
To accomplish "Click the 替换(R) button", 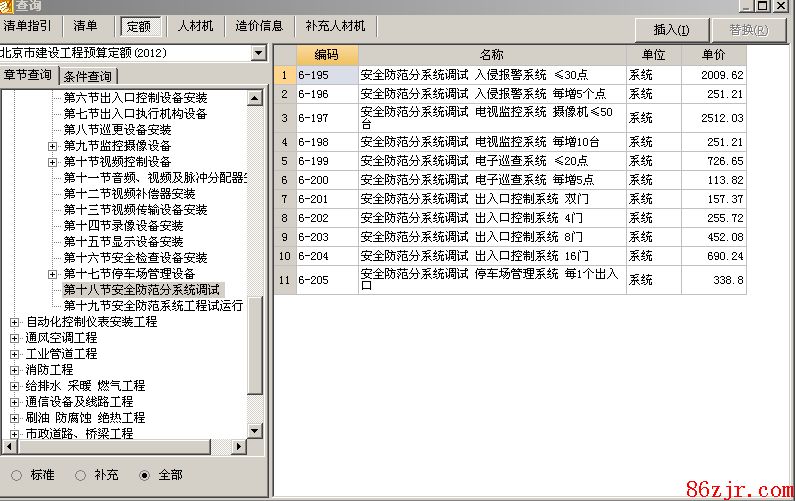I will [749, 29].
